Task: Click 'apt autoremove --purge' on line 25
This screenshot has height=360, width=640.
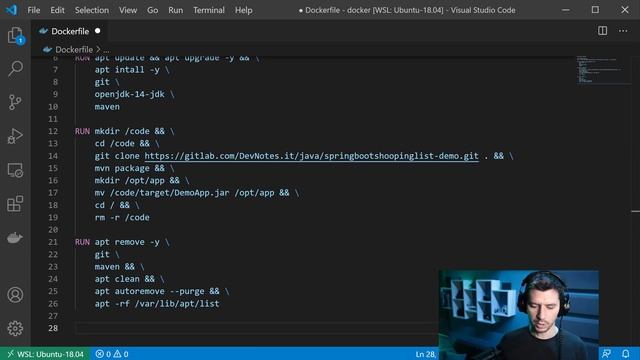Action: tap(149, 291)
